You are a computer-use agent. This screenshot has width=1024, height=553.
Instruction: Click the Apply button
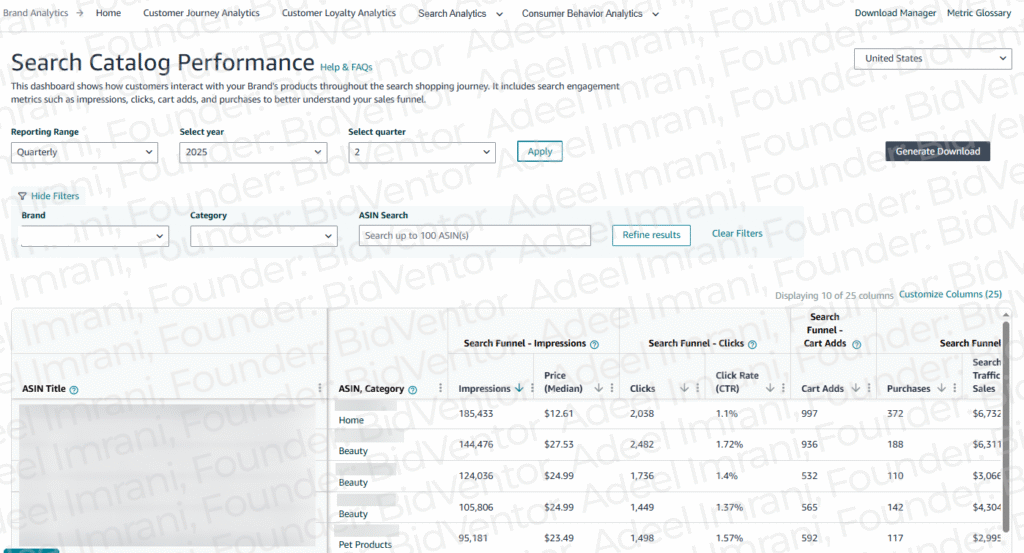(x=540, y=151)
